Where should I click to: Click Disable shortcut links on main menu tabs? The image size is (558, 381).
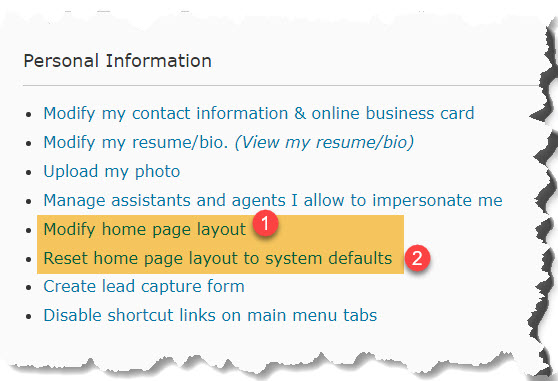point(210,316)
